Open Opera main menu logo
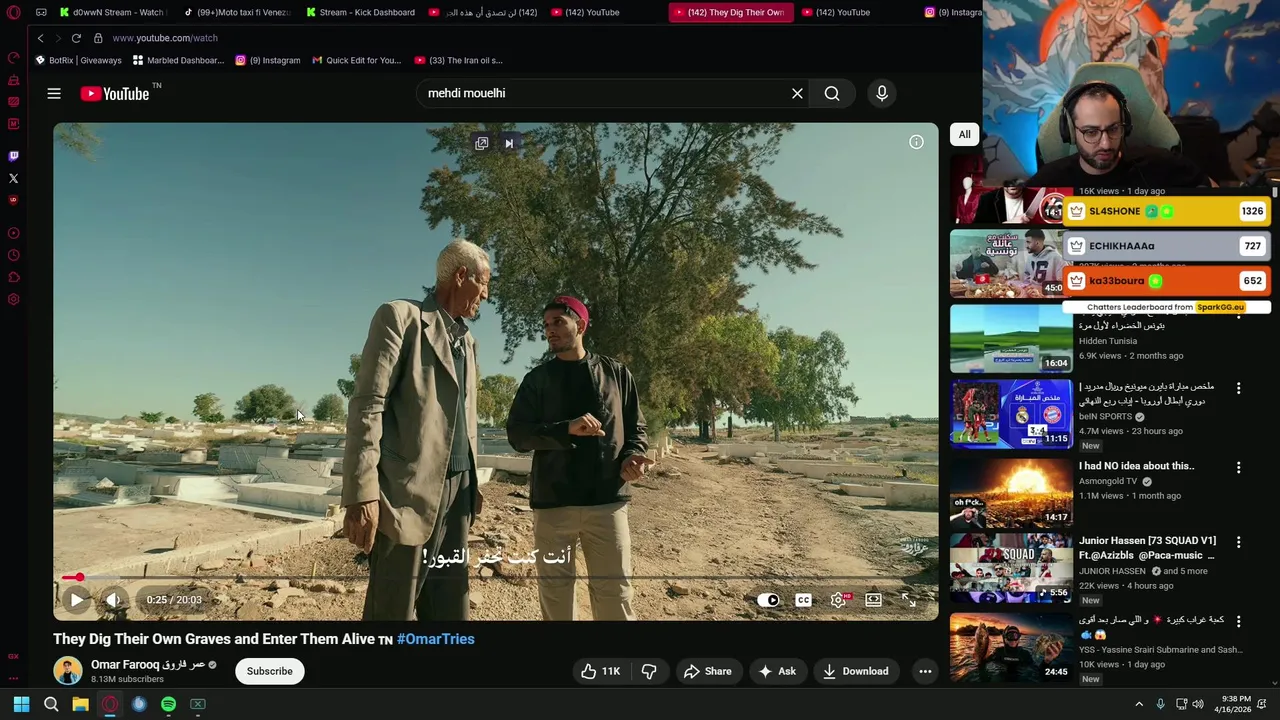Viewport: 1280px width, 720px height. point(13,12)
